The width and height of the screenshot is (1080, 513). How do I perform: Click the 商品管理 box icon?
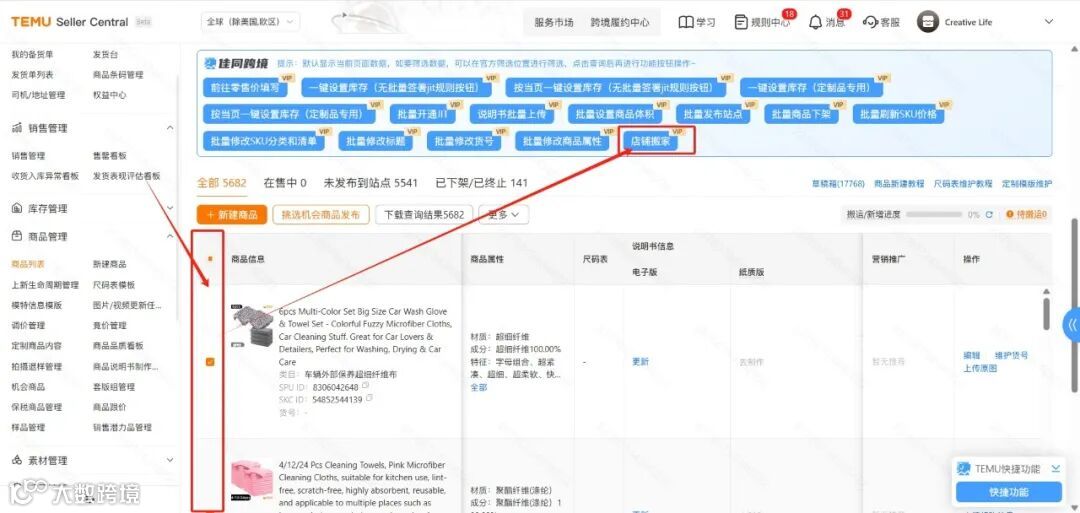pos(17,236)
